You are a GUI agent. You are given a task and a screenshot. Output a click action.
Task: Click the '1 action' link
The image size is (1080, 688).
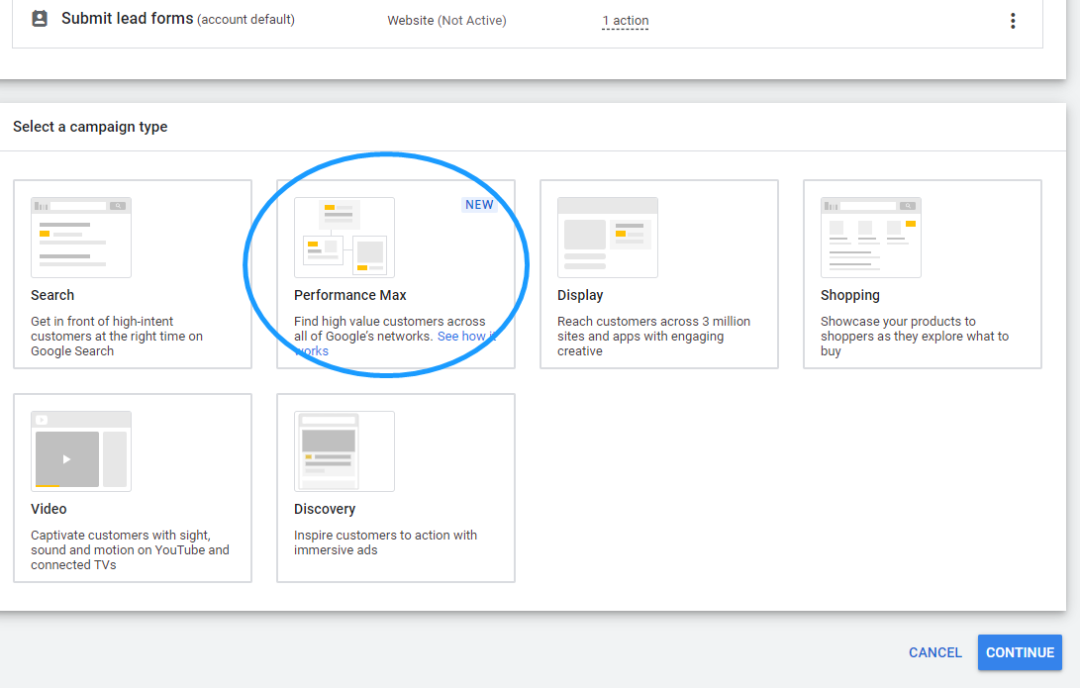(625, 21)
